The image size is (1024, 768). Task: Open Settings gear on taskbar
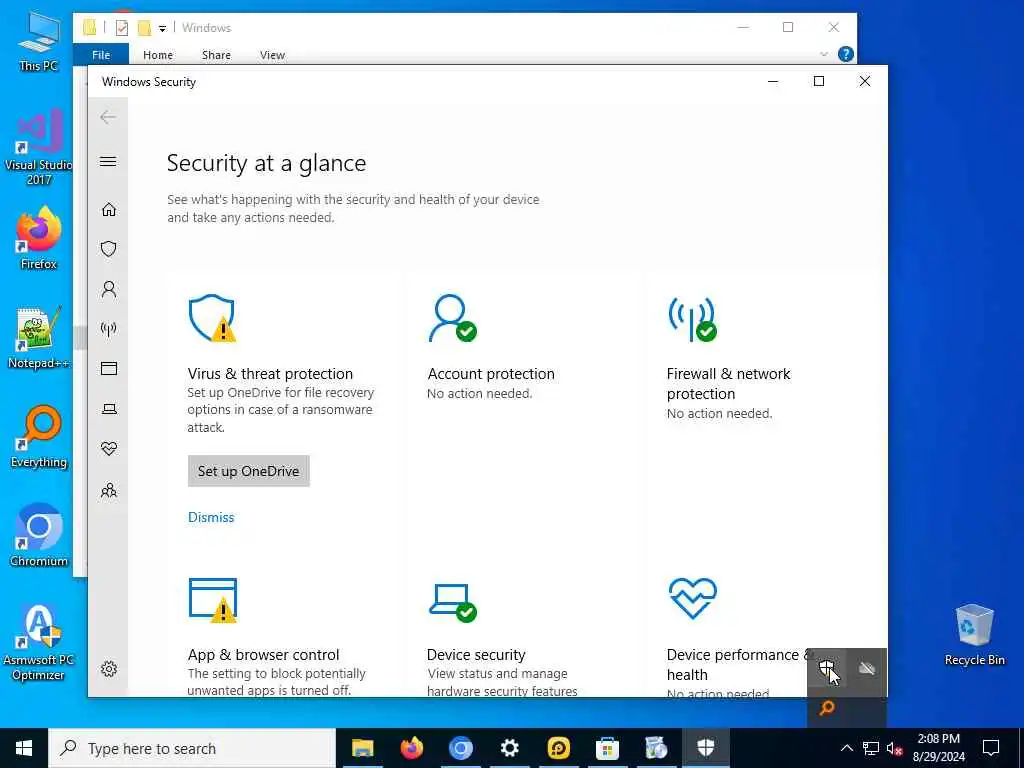[509, 748]
